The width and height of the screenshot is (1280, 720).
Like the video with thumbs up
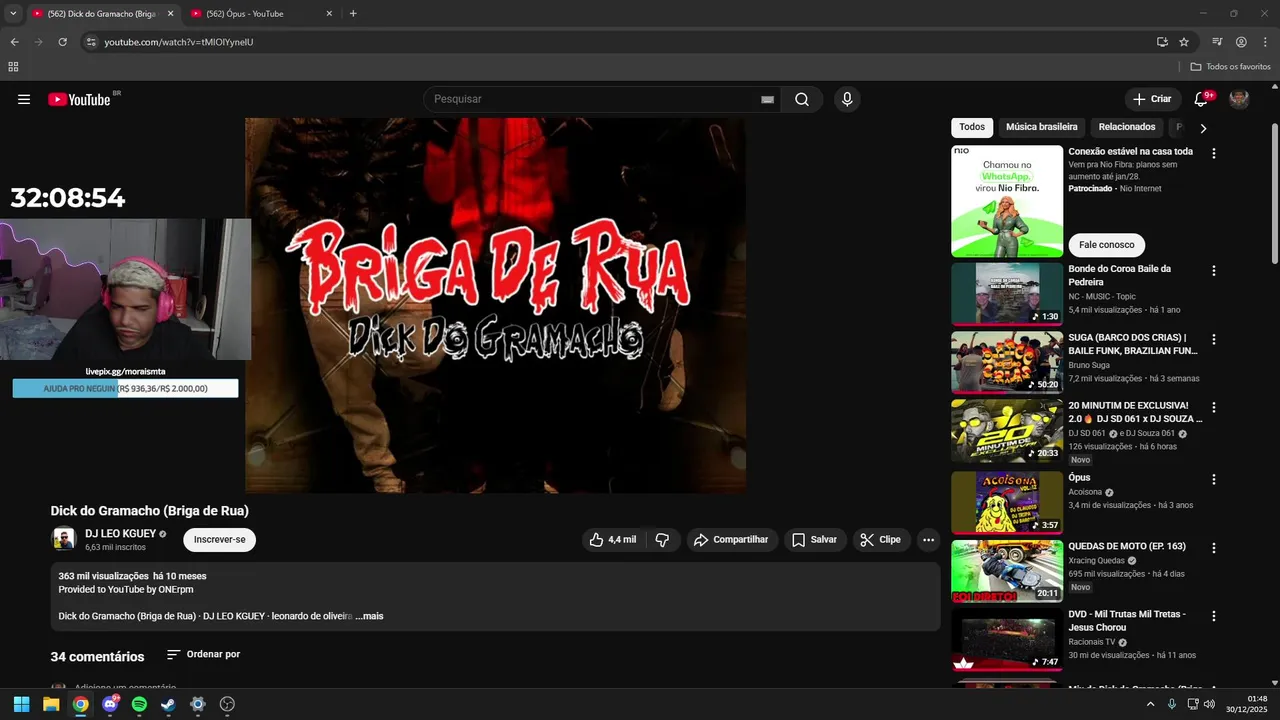click(613, 540)
